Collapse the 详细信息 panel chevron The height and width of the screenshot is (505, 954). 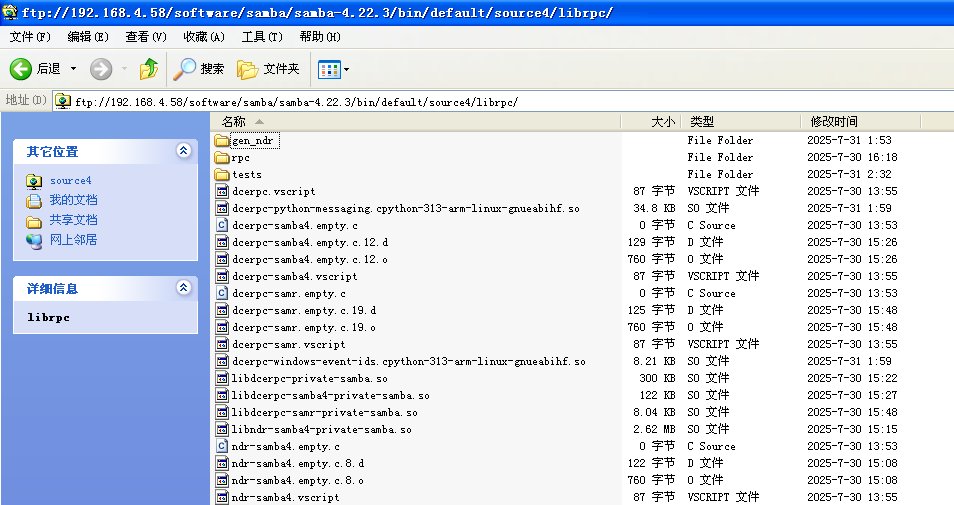tap(184, 287)
